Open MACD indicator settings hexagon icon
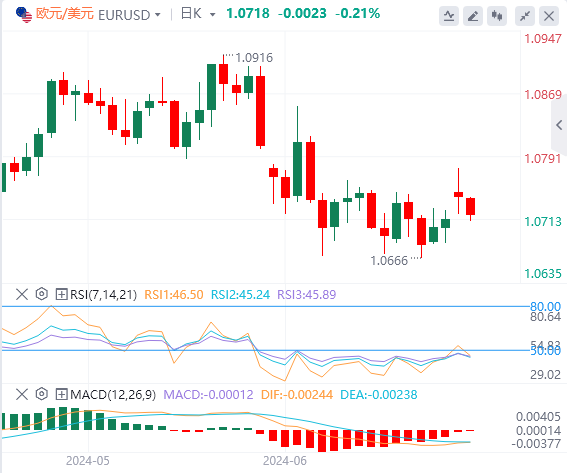 pos(42,394)
